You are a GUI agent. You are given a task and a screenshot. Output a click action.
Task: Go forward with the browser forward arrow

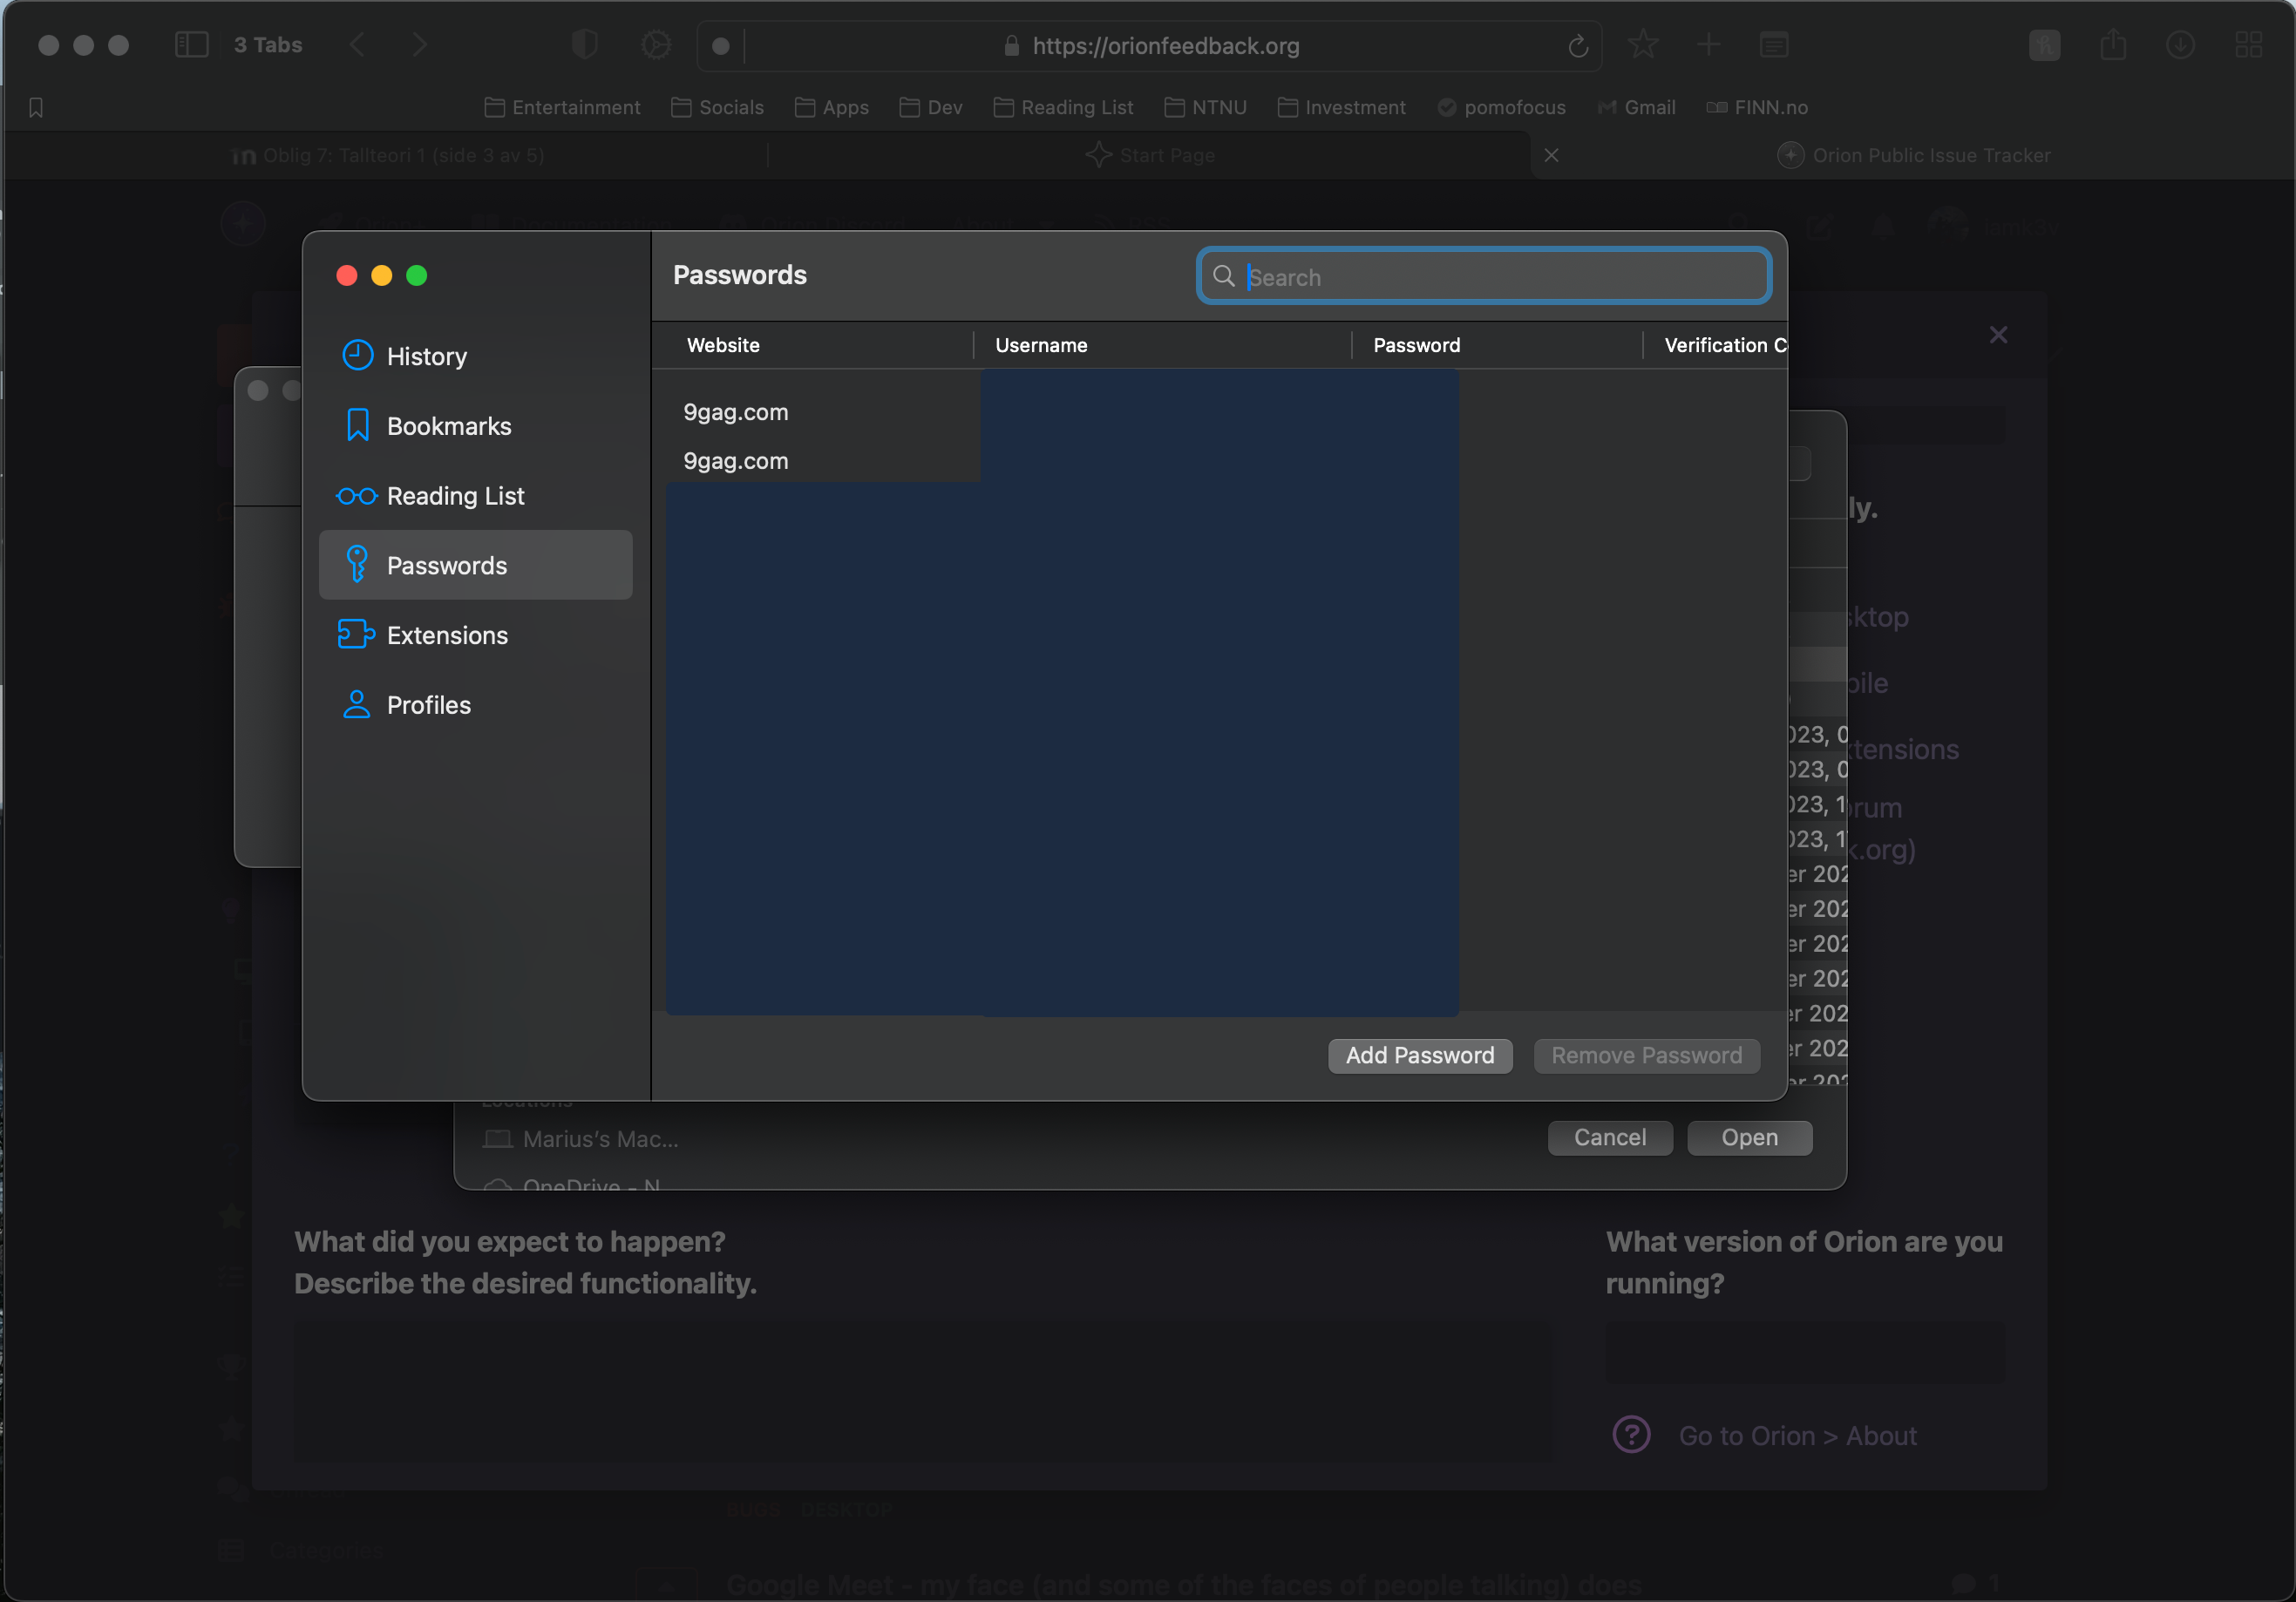[x=420, y=45]
